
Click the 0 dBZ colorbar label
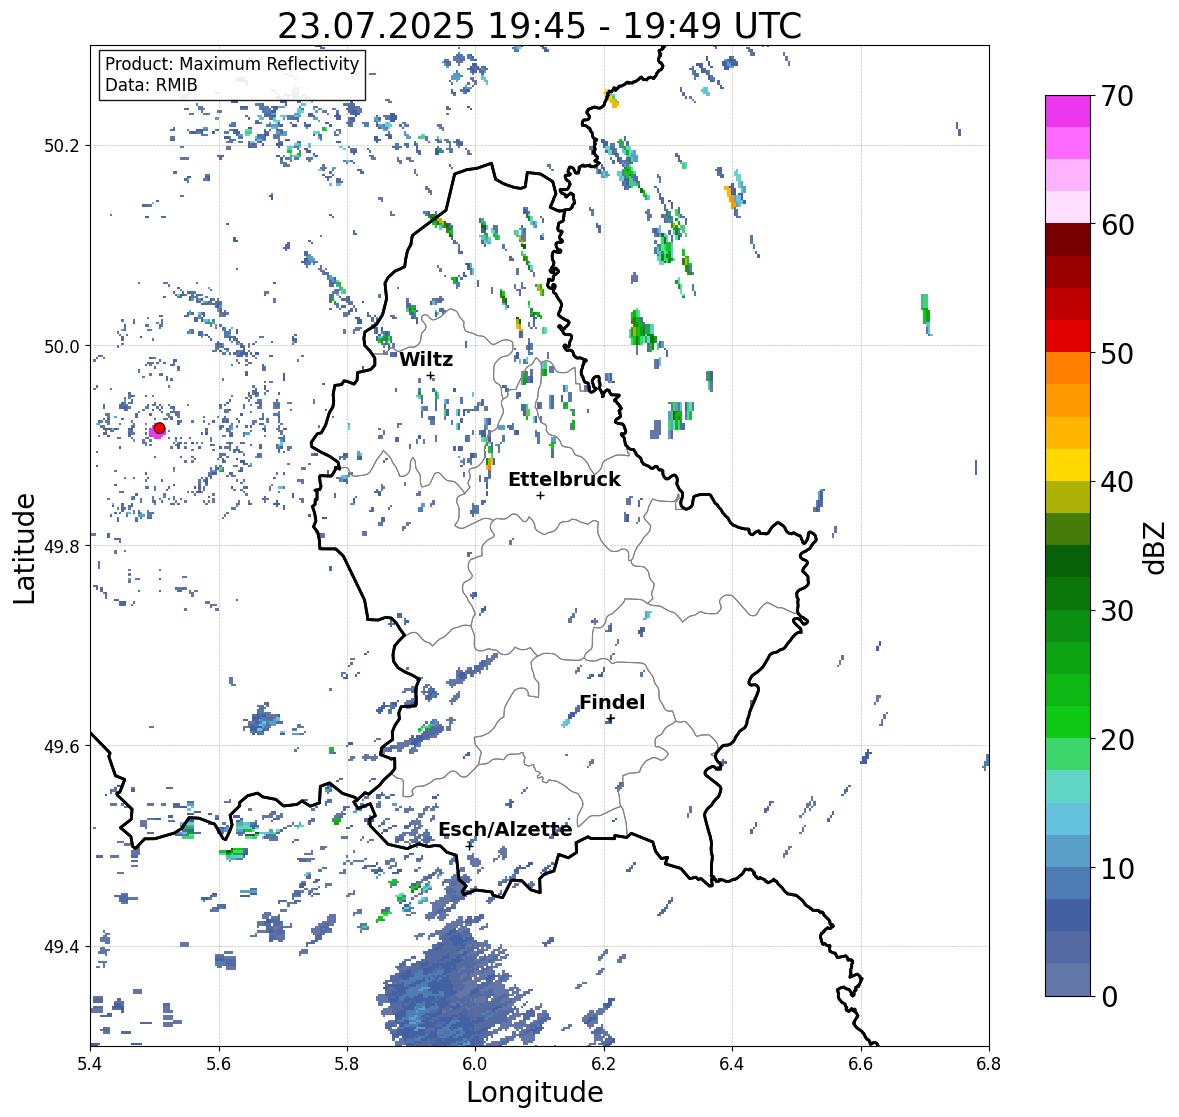pyautogui.click(x=1109, y=997)
